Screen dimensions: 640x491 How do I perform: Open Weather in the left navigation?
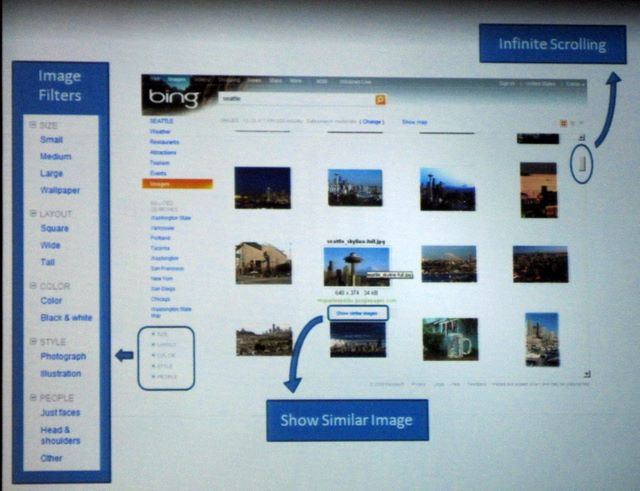pos(161,131)
